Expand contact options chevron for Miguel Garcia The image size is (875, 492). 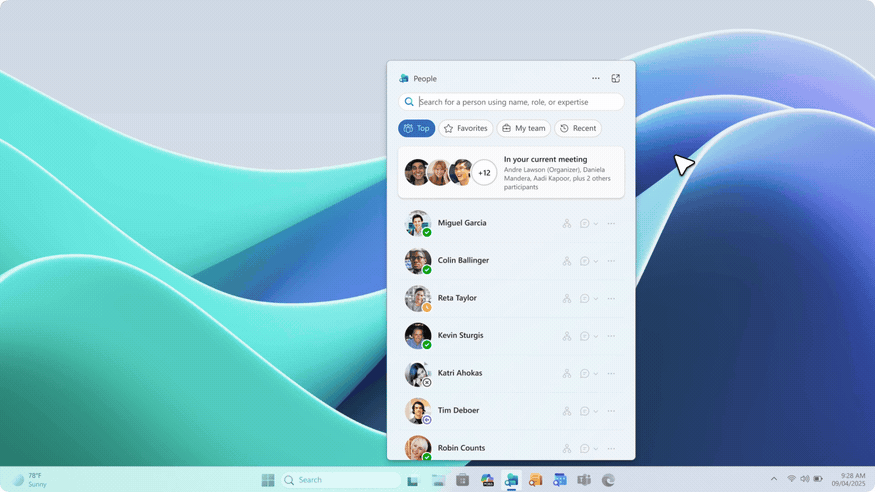pyautogui.click(x=596, y=224)
